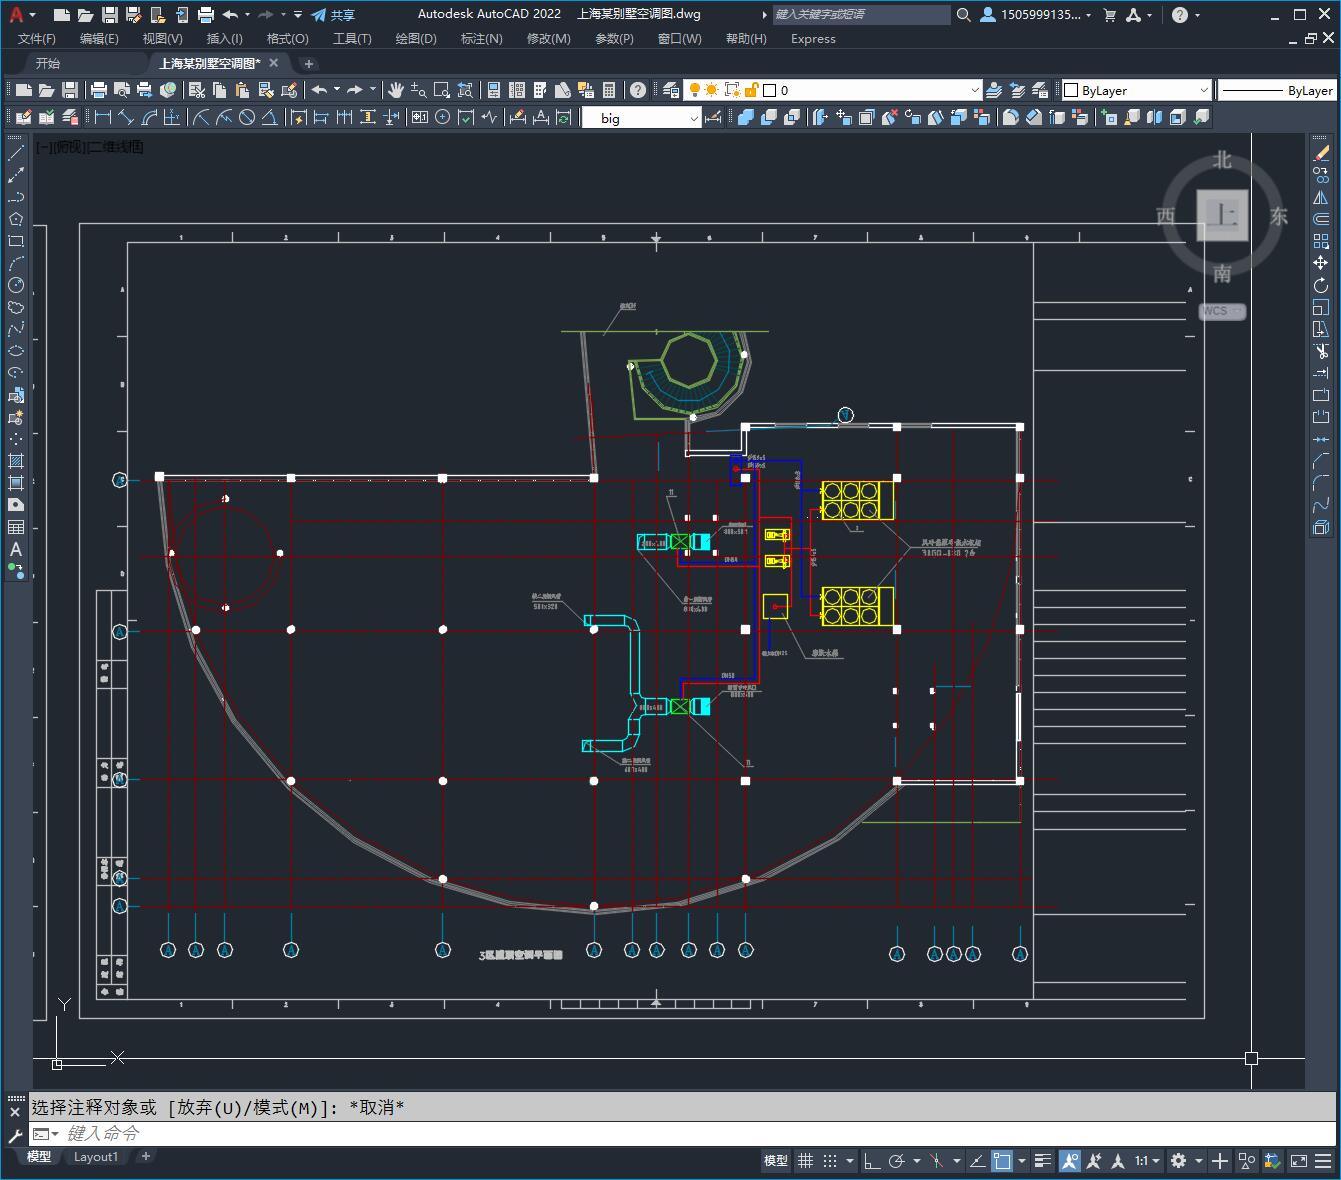Image resolution: width=1341 pixels, height=1180 pixels.
Task: Click the WCS label under the ViewCube
Action: [x=1222, y=311]
